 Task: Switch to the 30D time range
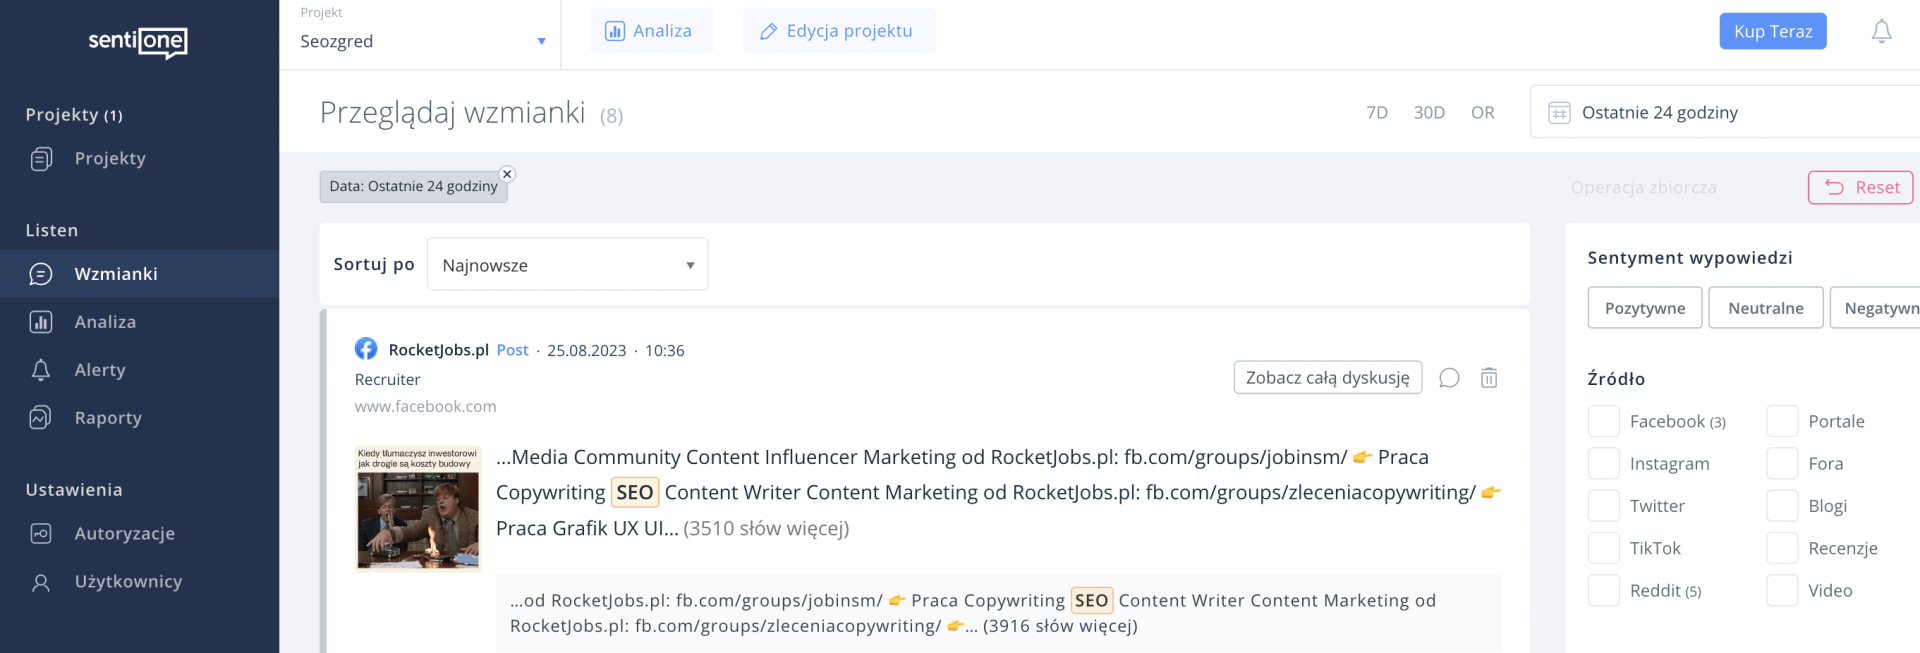1429,113
